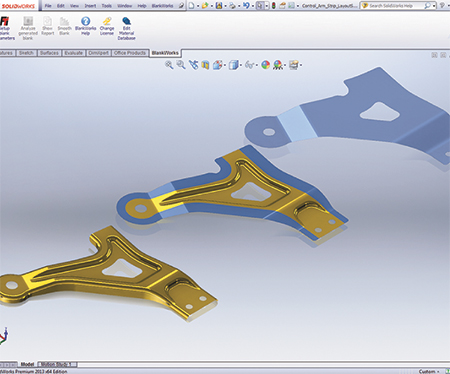Open the Help menu
The width and height of the screenshot is (450, 374).
pos(142,6)
